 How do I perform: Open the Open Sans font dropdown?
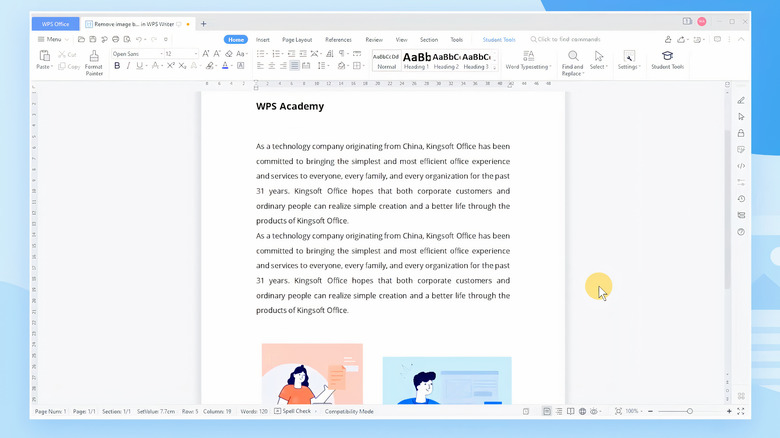(x=135, y=53)
